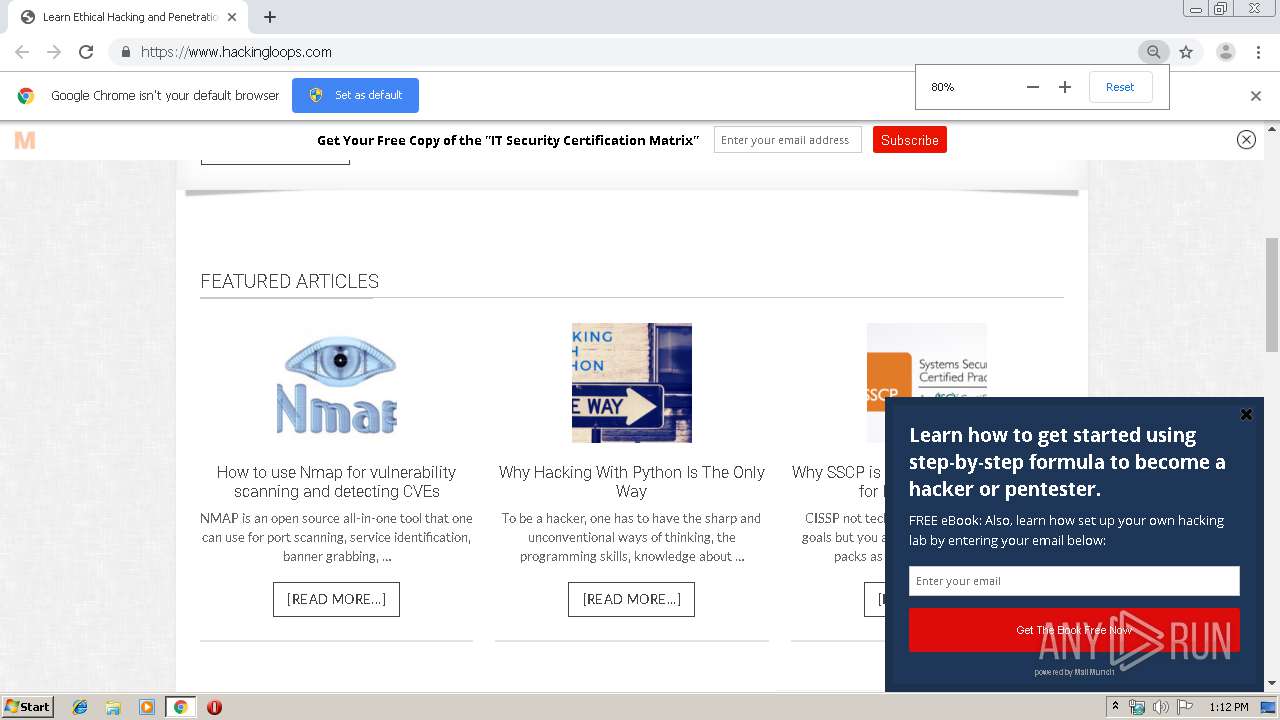Open How to use Nmap article title

click(x=336, y=482)
